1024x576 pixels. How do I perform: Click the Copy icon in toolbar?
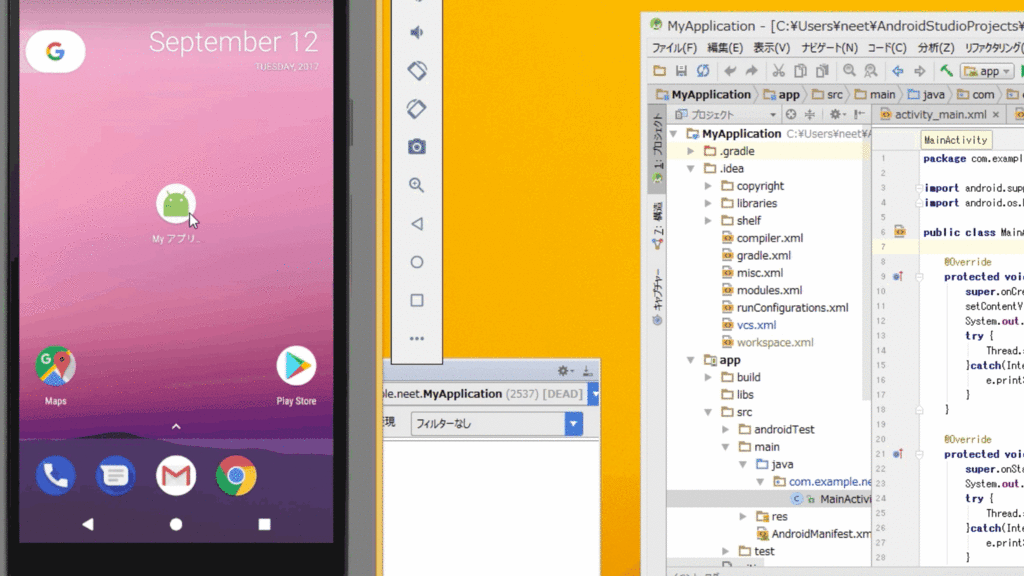click(800, 71)
